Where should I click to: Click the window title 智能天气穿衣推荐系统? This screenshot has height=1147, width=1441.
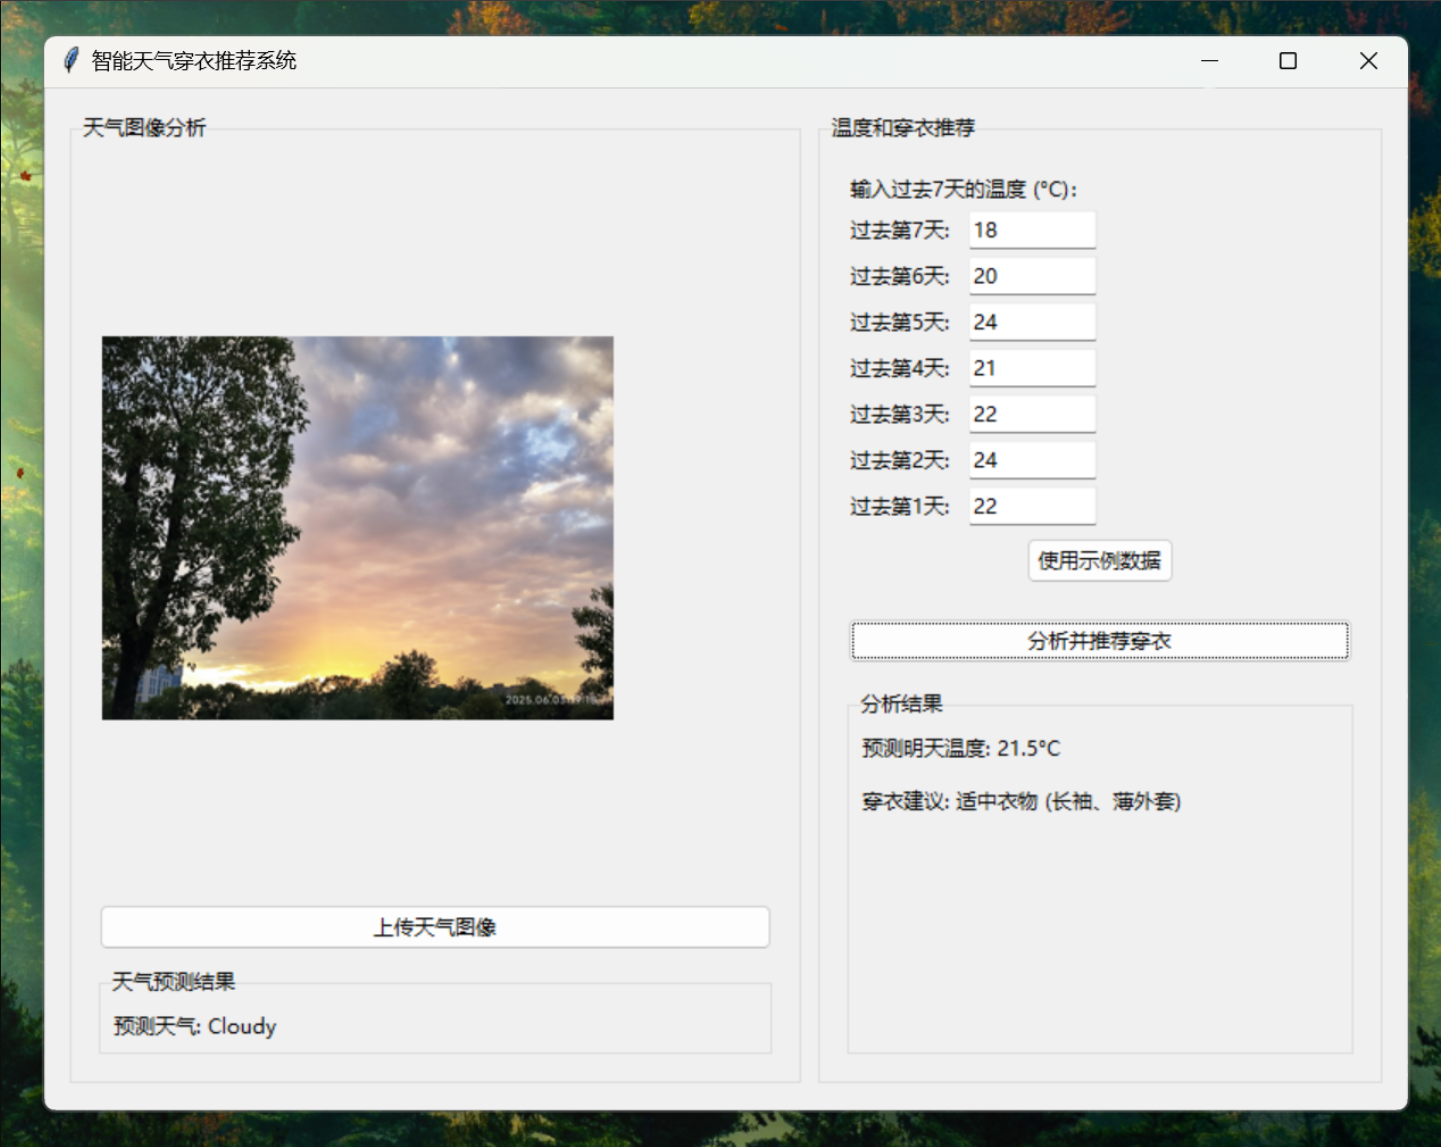[x=194, y=61]
